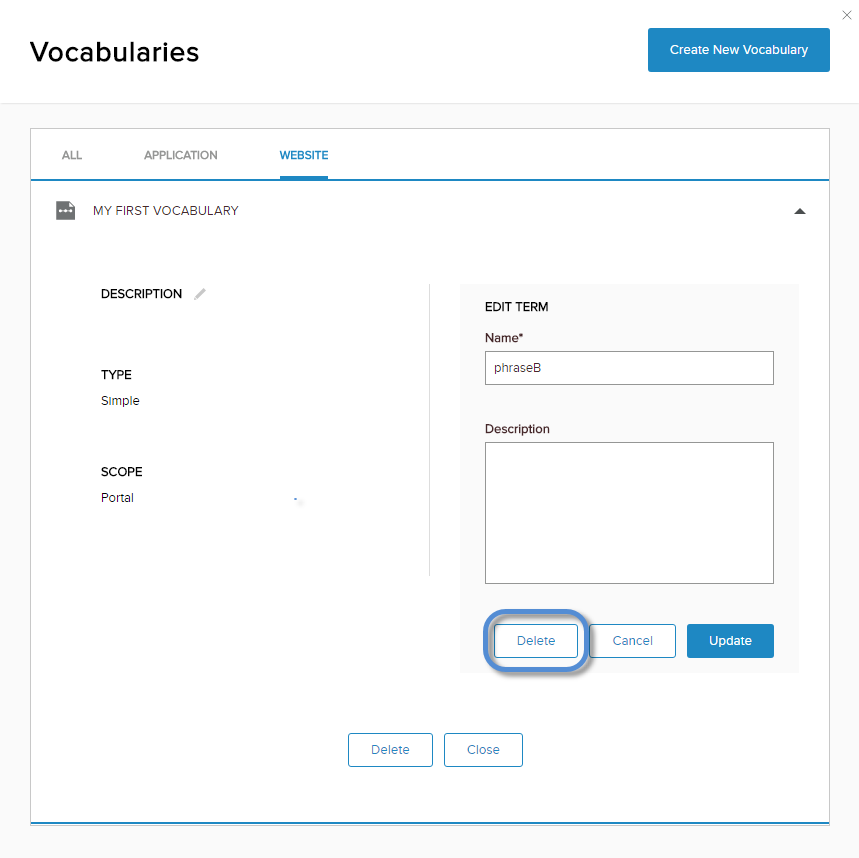Click Create New Vocabulary button
Screen dimensions: 859x858
tap(738, 50)
